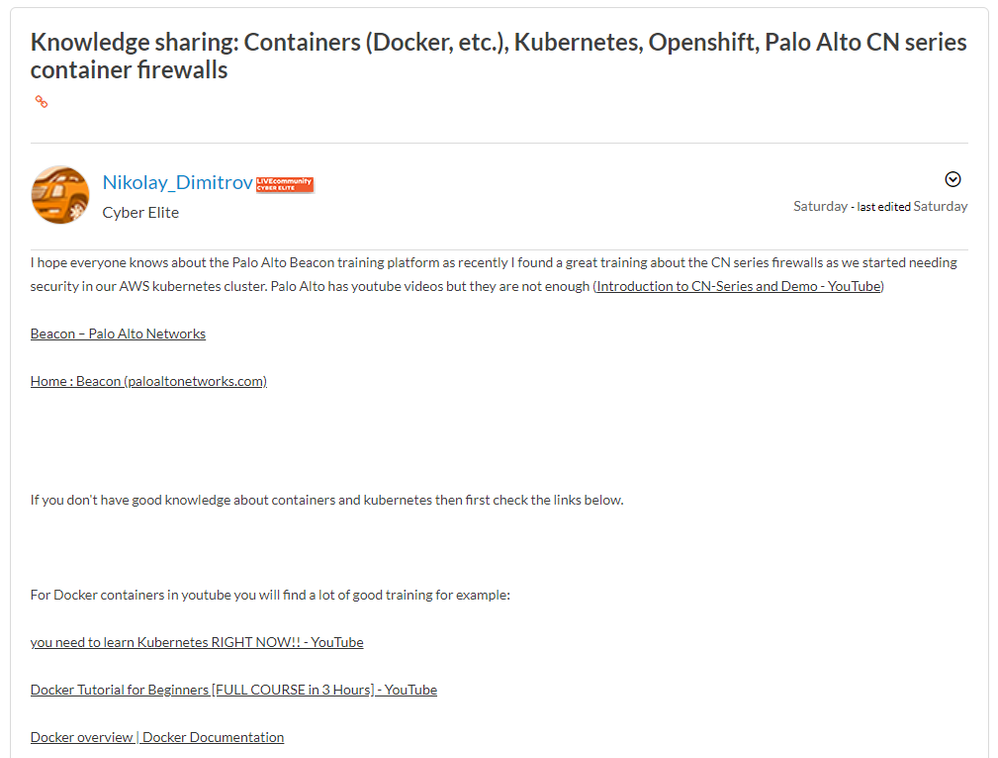Open Docker Tutorial for Beginners link

click(x=233, y=690)
